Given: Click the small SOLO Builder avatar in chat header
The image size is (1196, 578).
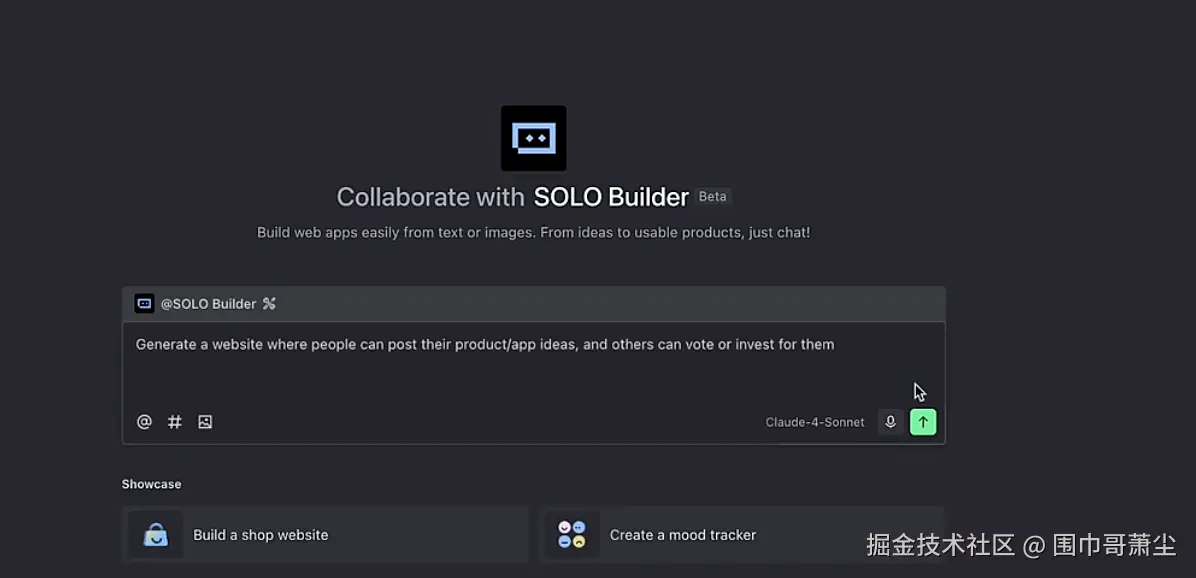Looking at the screenshot, I should pos(144,303).
